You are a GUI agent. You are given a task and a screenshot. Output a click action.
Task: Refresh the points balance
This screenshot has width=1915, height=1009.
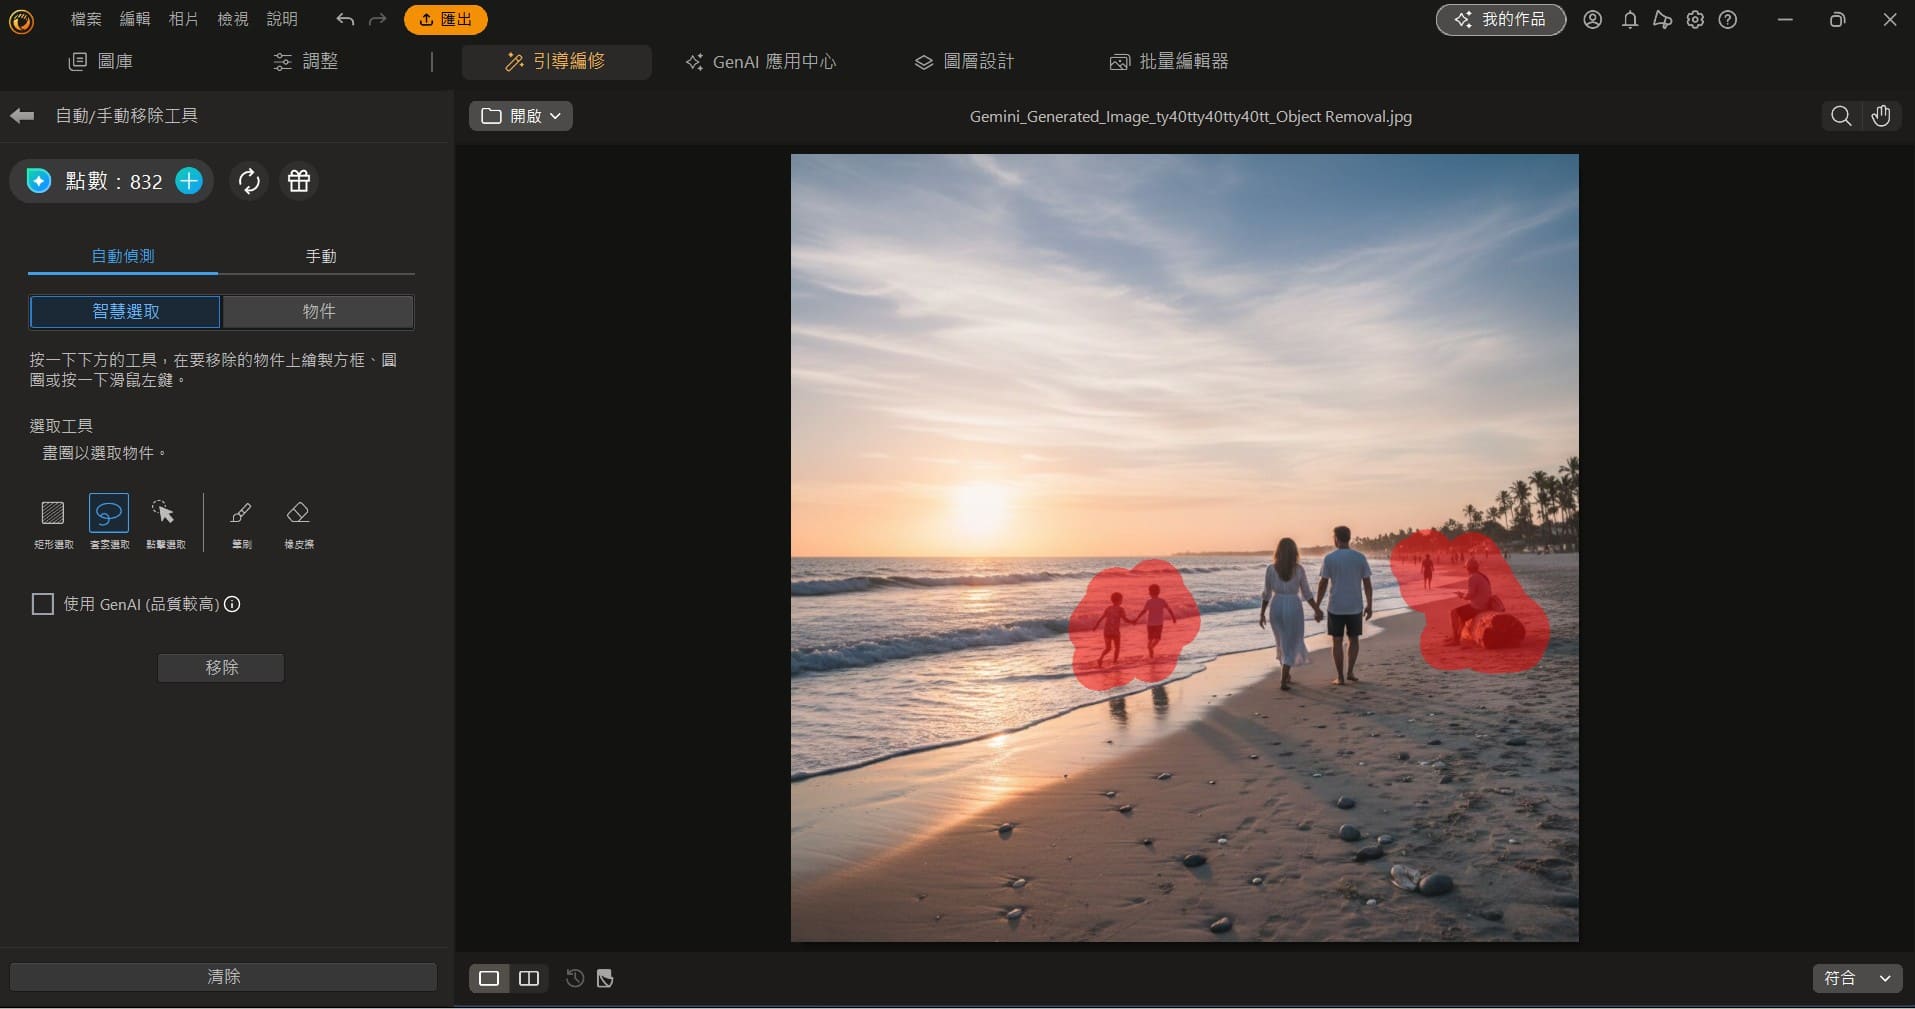point(249,181)
